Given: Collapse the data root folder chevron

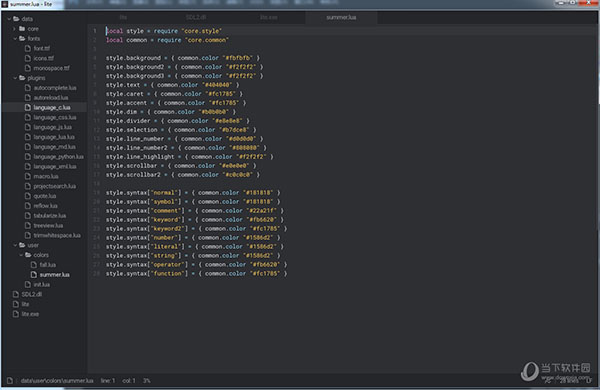Looking at the screenshot, I should 9,19.
